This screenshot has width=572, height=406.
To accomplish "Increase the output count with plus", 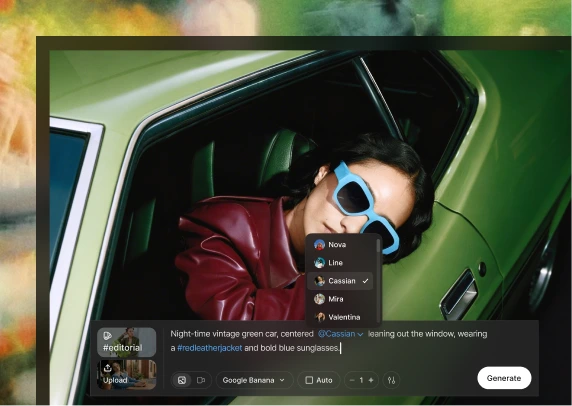I will (x=371, y=380).
